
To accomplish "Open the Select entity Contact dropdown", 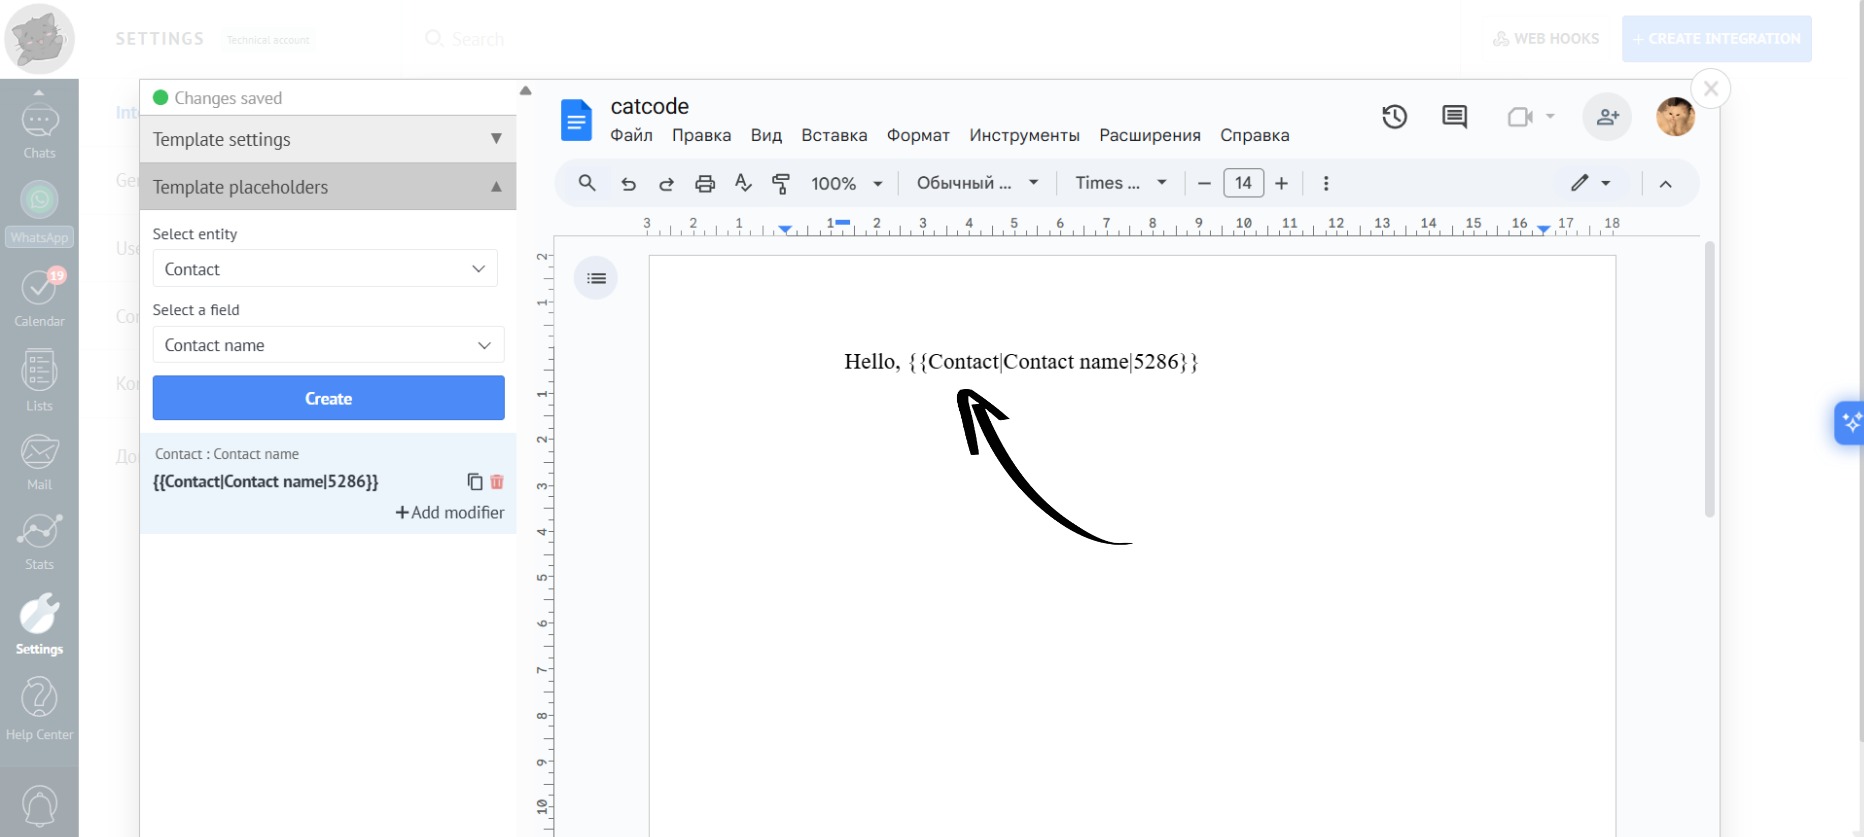I will [325, 269].
